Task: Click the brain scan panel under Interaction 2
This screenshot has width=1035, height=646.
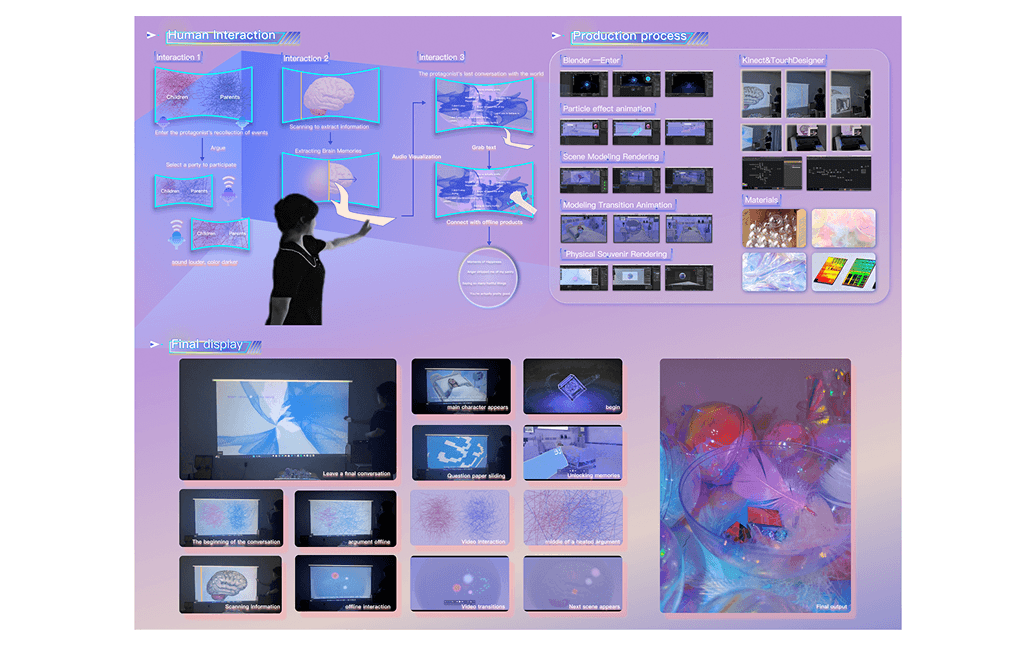Action: [331, 96]
